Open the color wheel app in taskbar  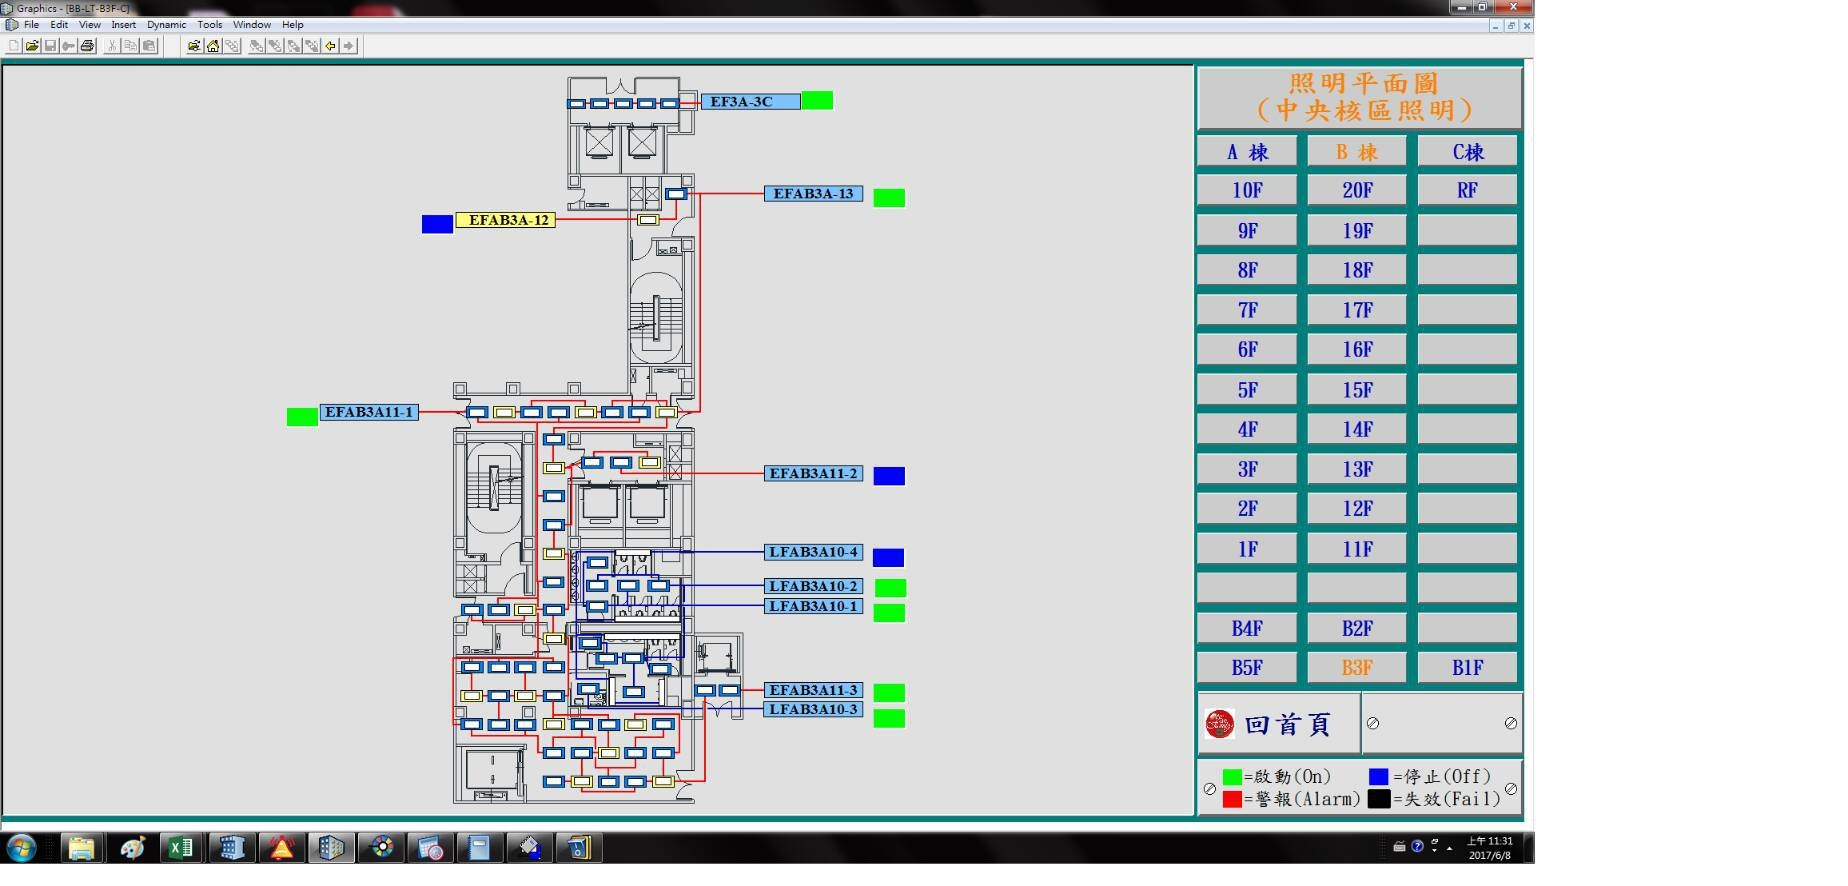coord(382,849)
